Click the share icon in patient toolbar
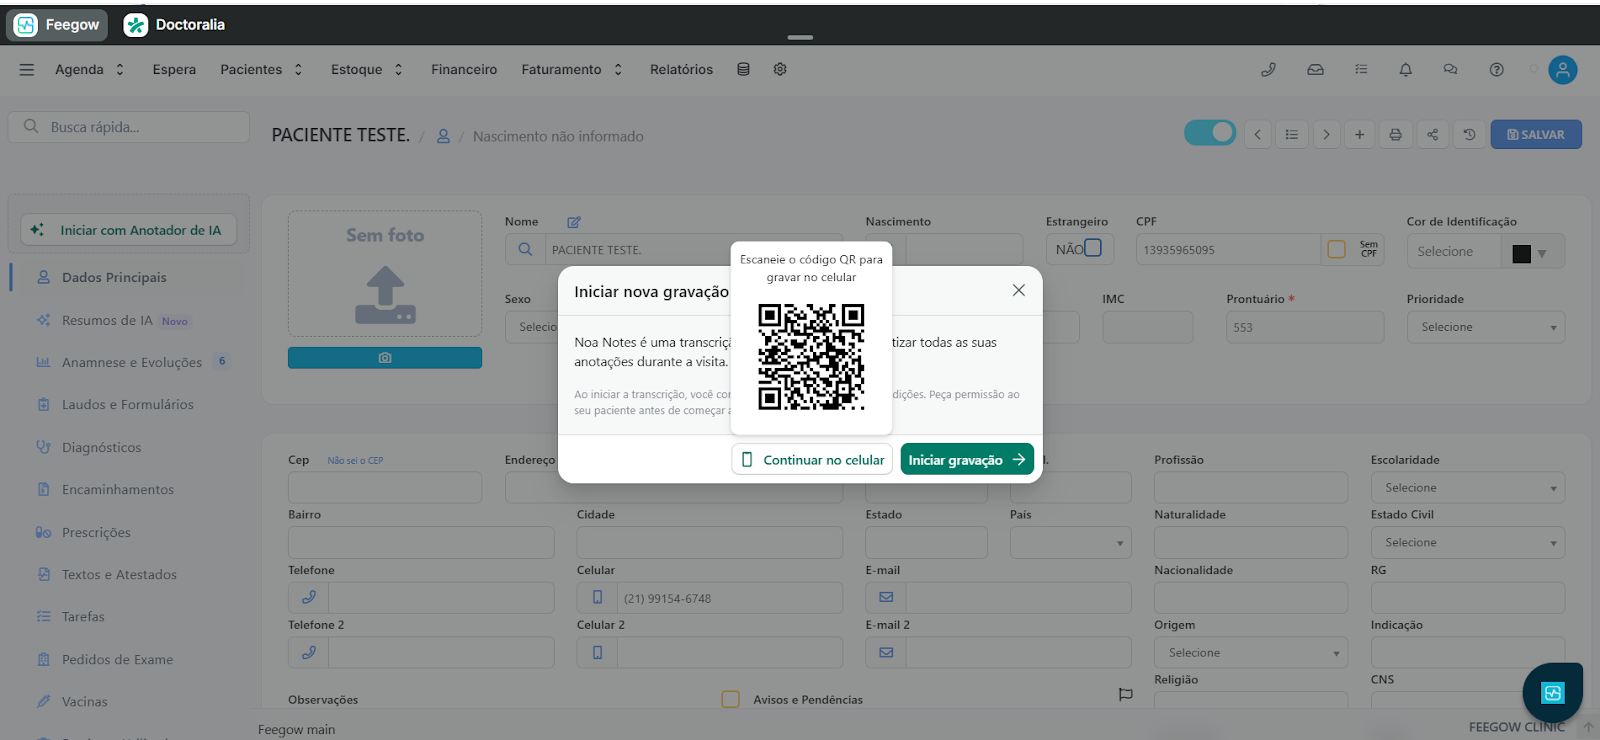 (1432, 135)
